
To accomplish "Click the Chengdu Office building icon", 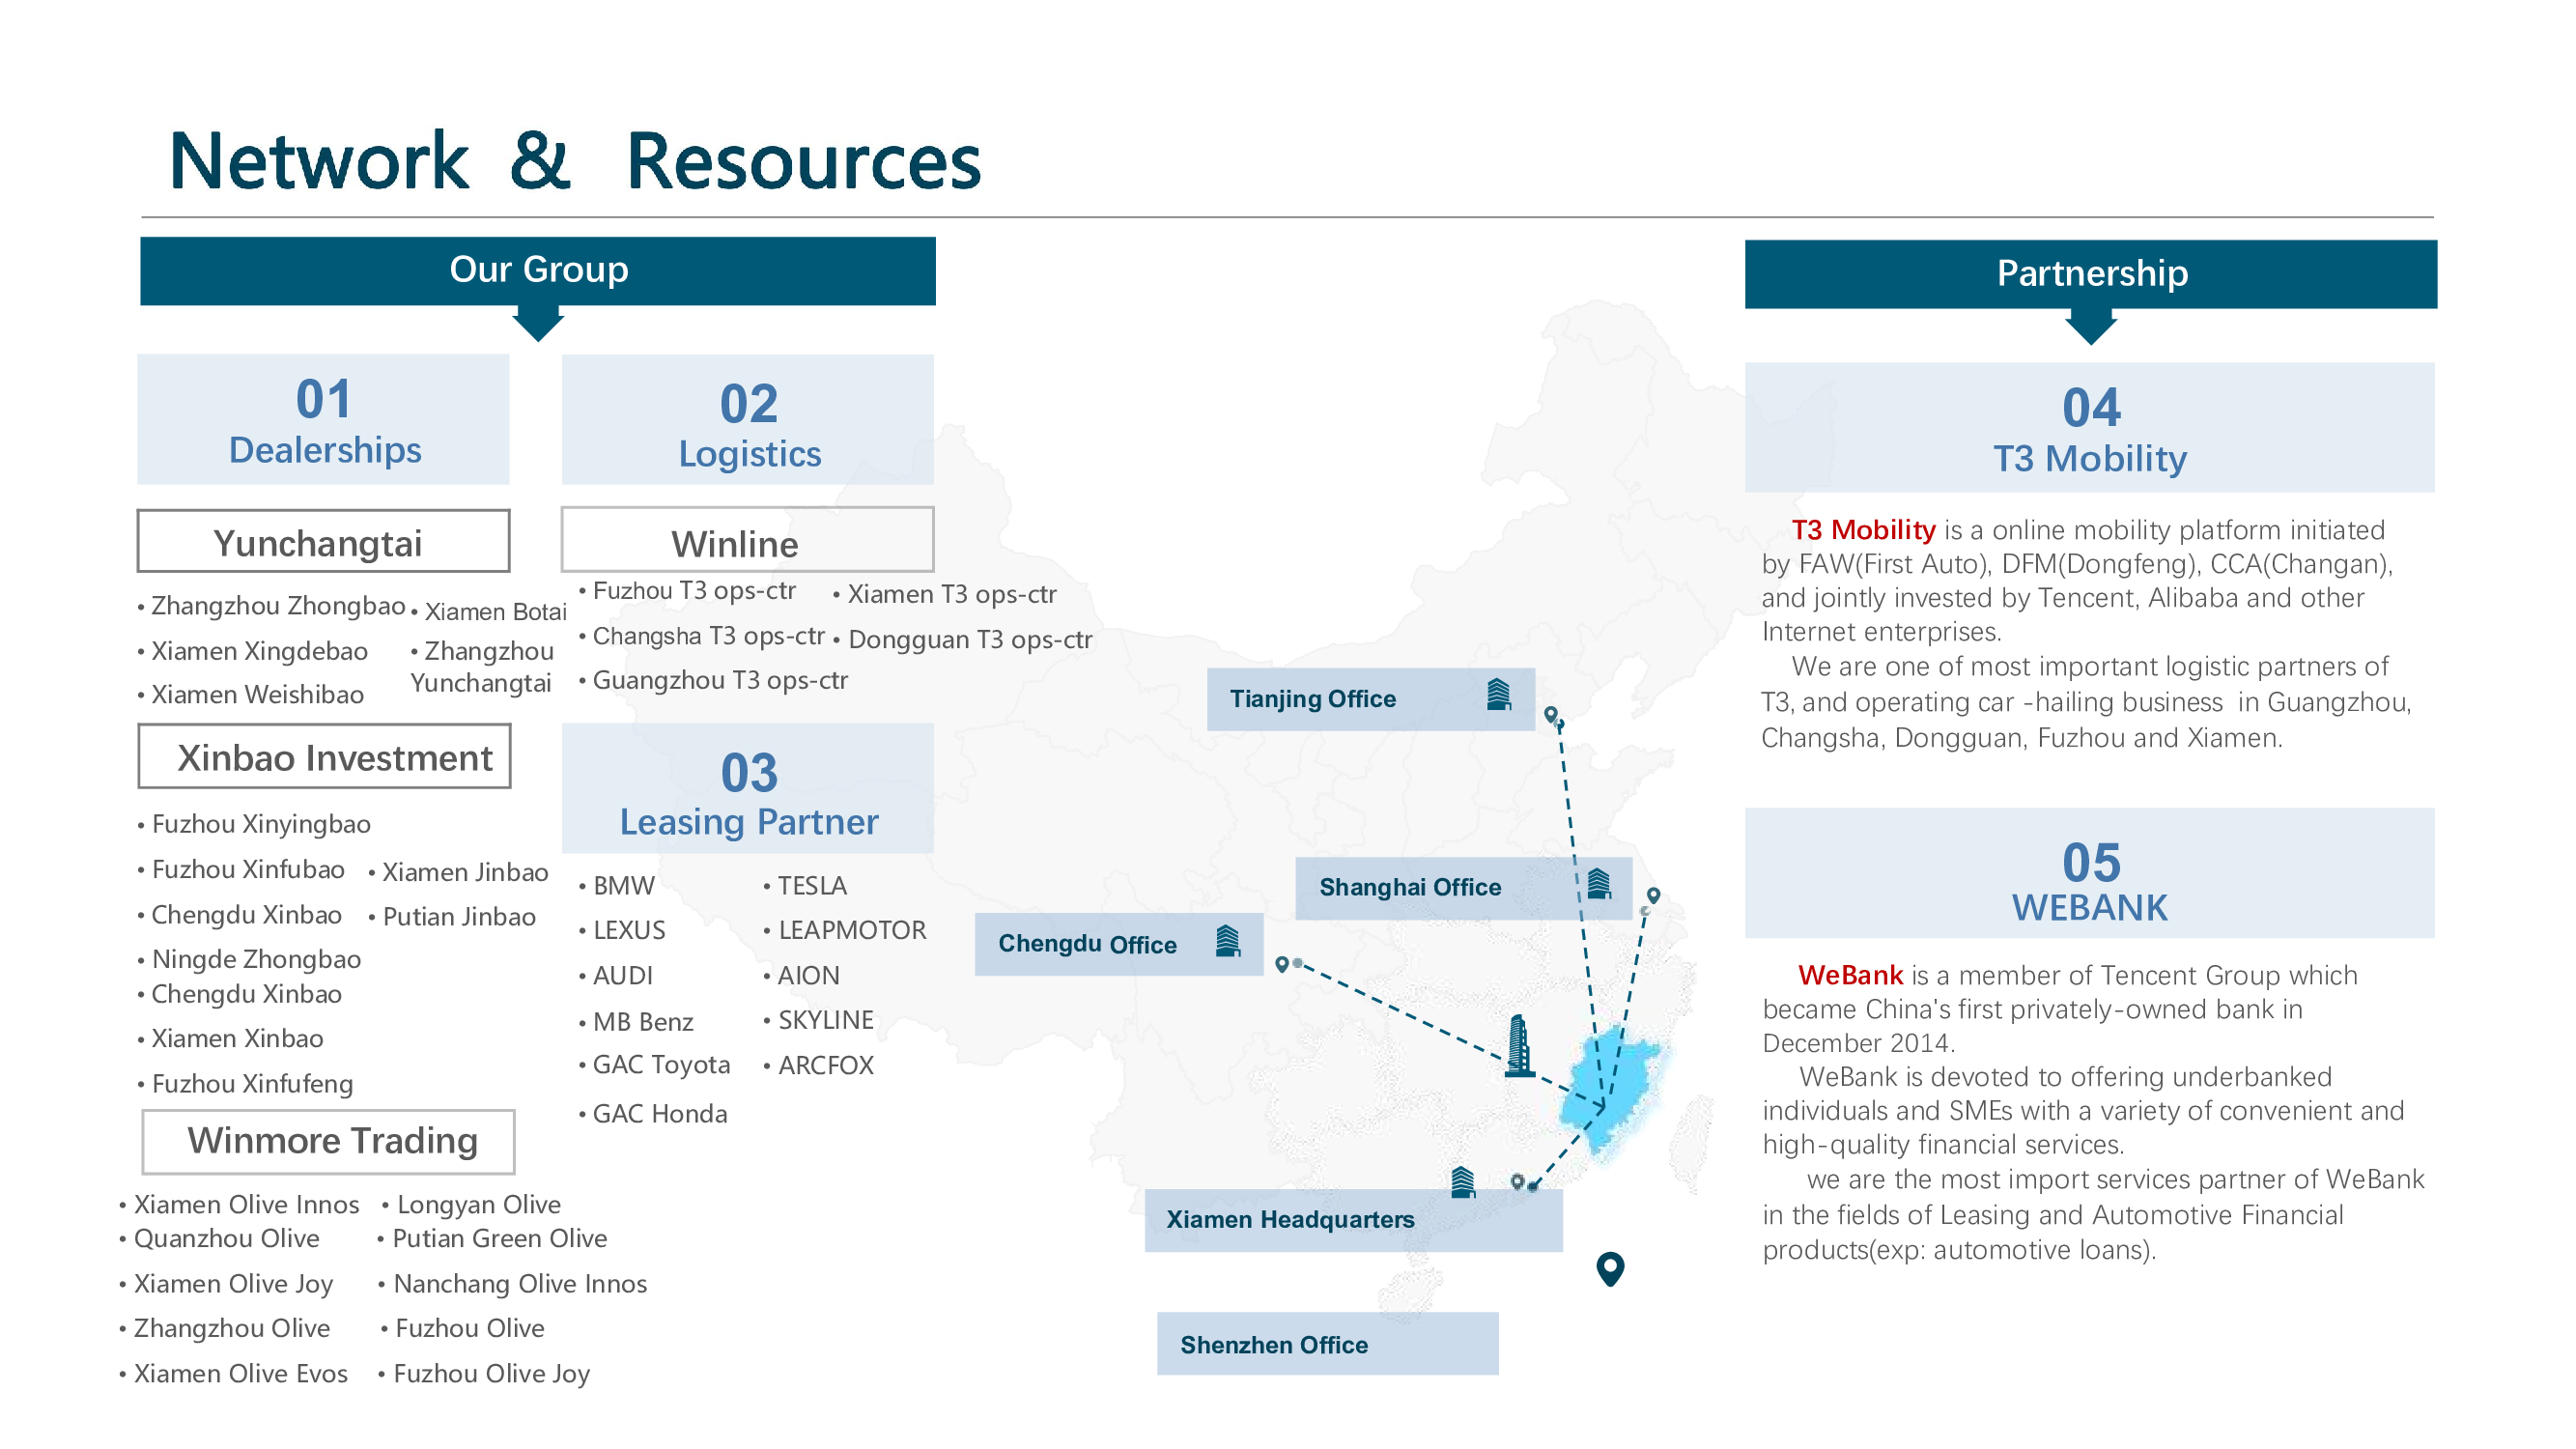I will (x=1228, y=941).
